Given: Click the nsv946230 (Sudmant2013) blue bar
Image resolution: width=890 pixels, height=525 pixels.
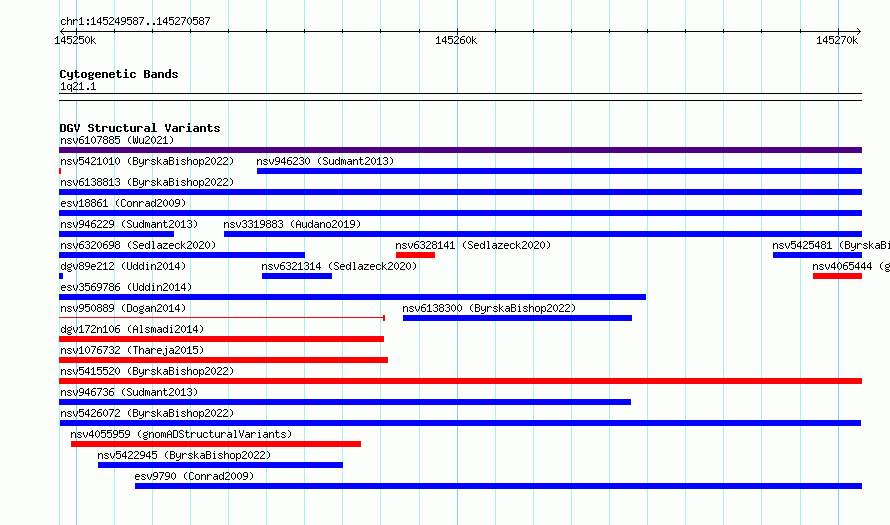Looking at the screenshot, I should point(559,171).
